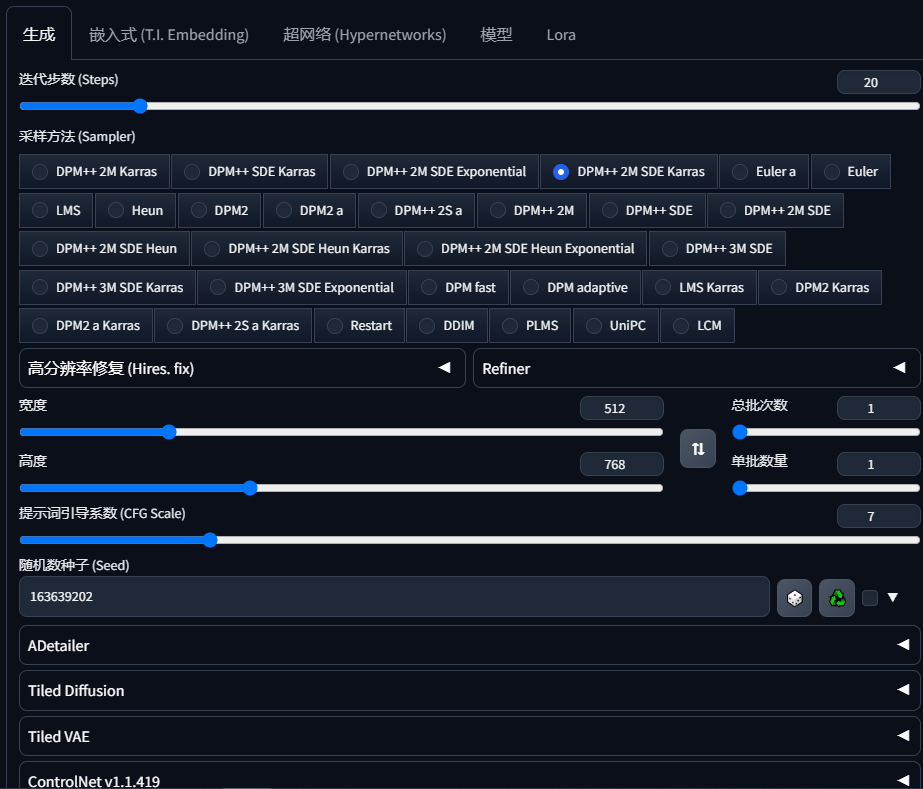Click the Seed input field
This screenshot has height=789, width=923.
tap(394, 596)
